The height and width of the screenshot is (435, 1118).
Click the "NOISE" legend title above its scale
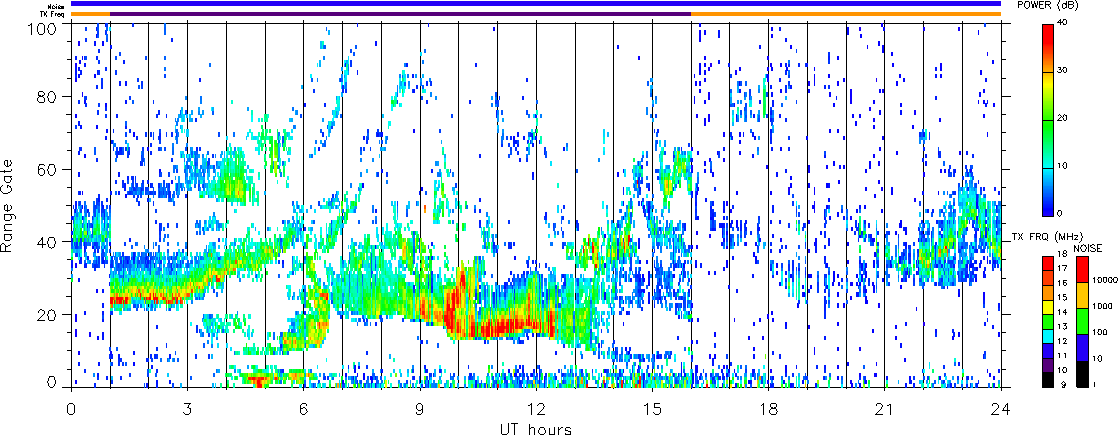pyautogui.click(x=1088, y=247)
